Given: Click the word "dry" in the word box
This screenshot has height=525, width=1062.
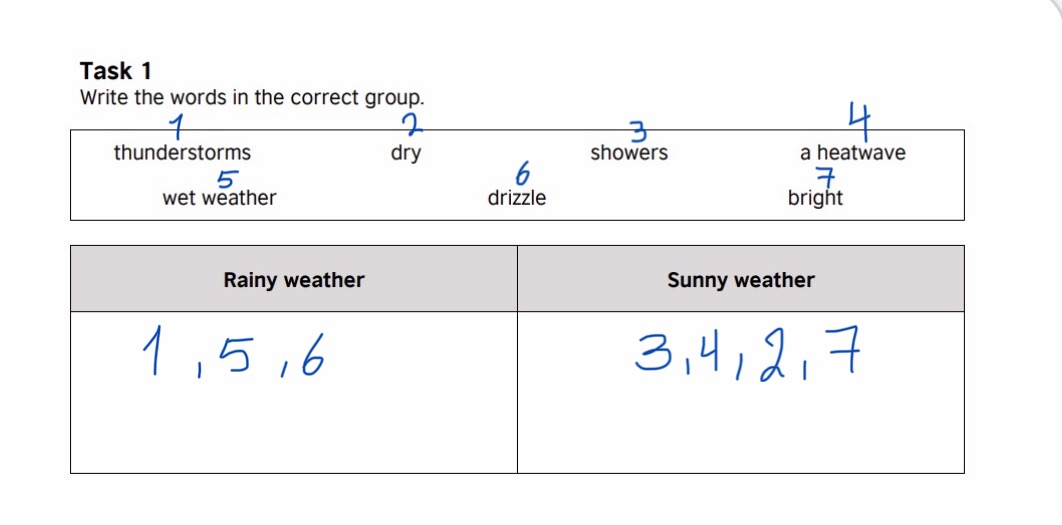Looking at the screenshot, I should tap(406, 154).
